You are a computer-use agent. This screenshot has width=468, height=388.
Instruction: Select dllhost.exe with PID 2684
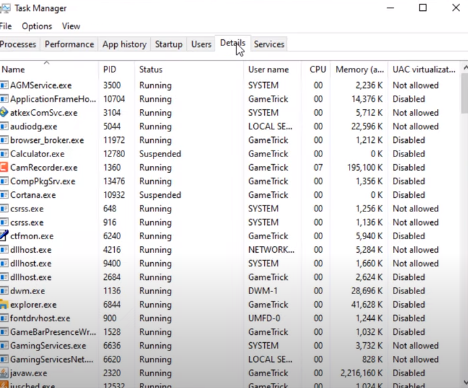[31, 277]
